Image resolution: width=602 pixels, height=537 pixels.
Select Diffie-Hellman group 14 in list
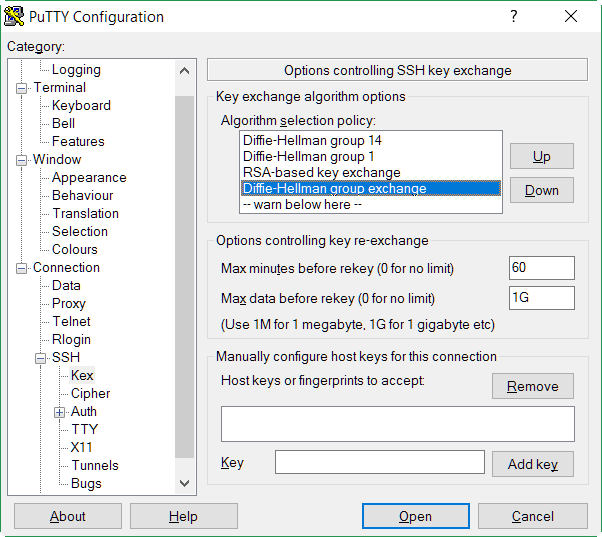pyautogui.click(x=312, y=141)
